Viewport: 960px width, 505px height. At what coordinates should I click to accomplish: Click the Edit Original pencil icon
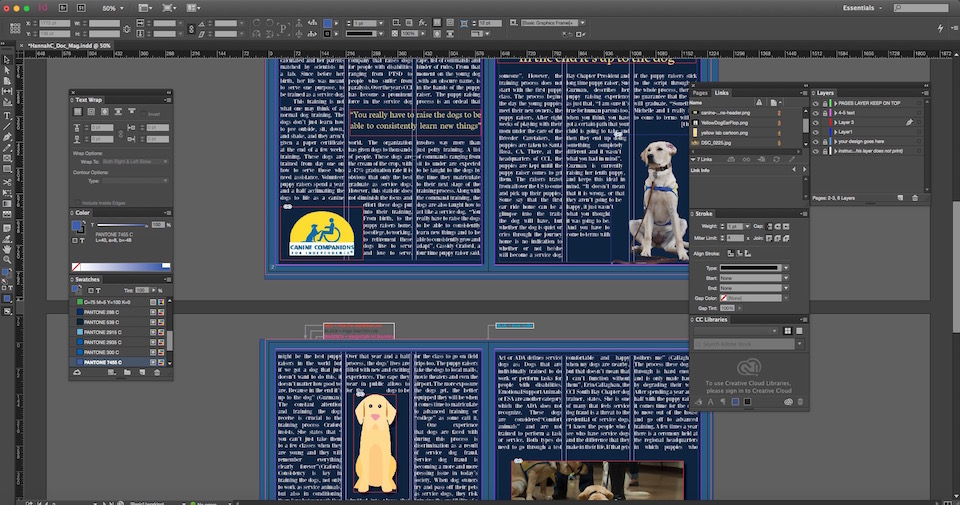point(791,159)
